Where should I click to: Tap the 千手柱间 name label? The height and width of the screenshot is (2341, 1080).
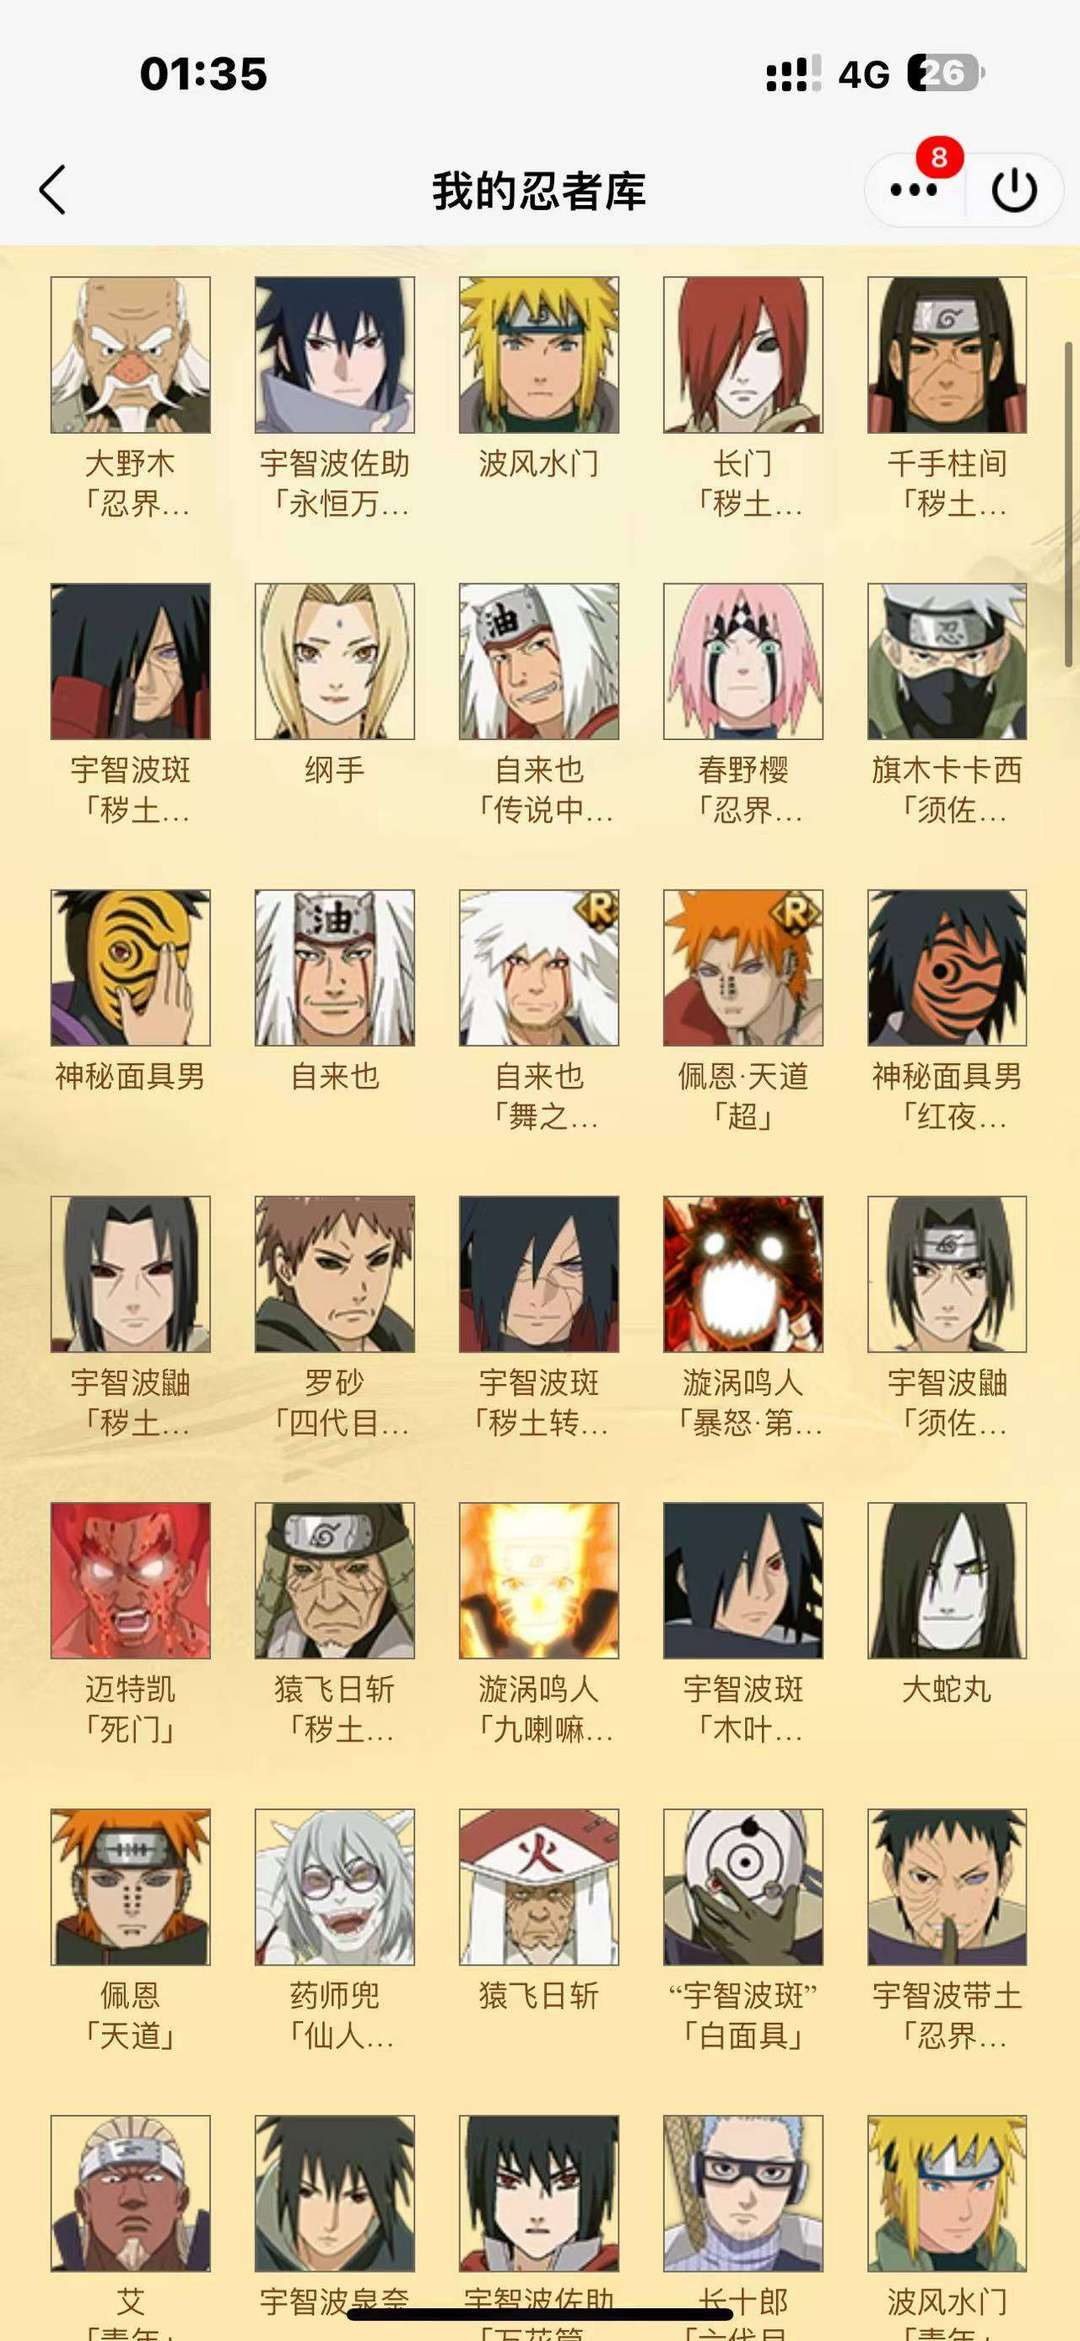point(947,463)
